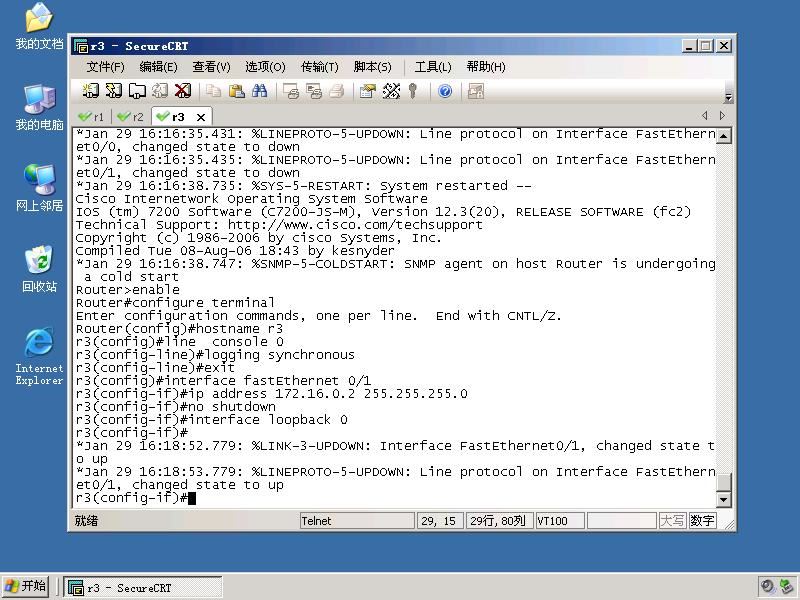Click the blue Help question icon
This screenshot has height=600, width=800.
(445, 91)
